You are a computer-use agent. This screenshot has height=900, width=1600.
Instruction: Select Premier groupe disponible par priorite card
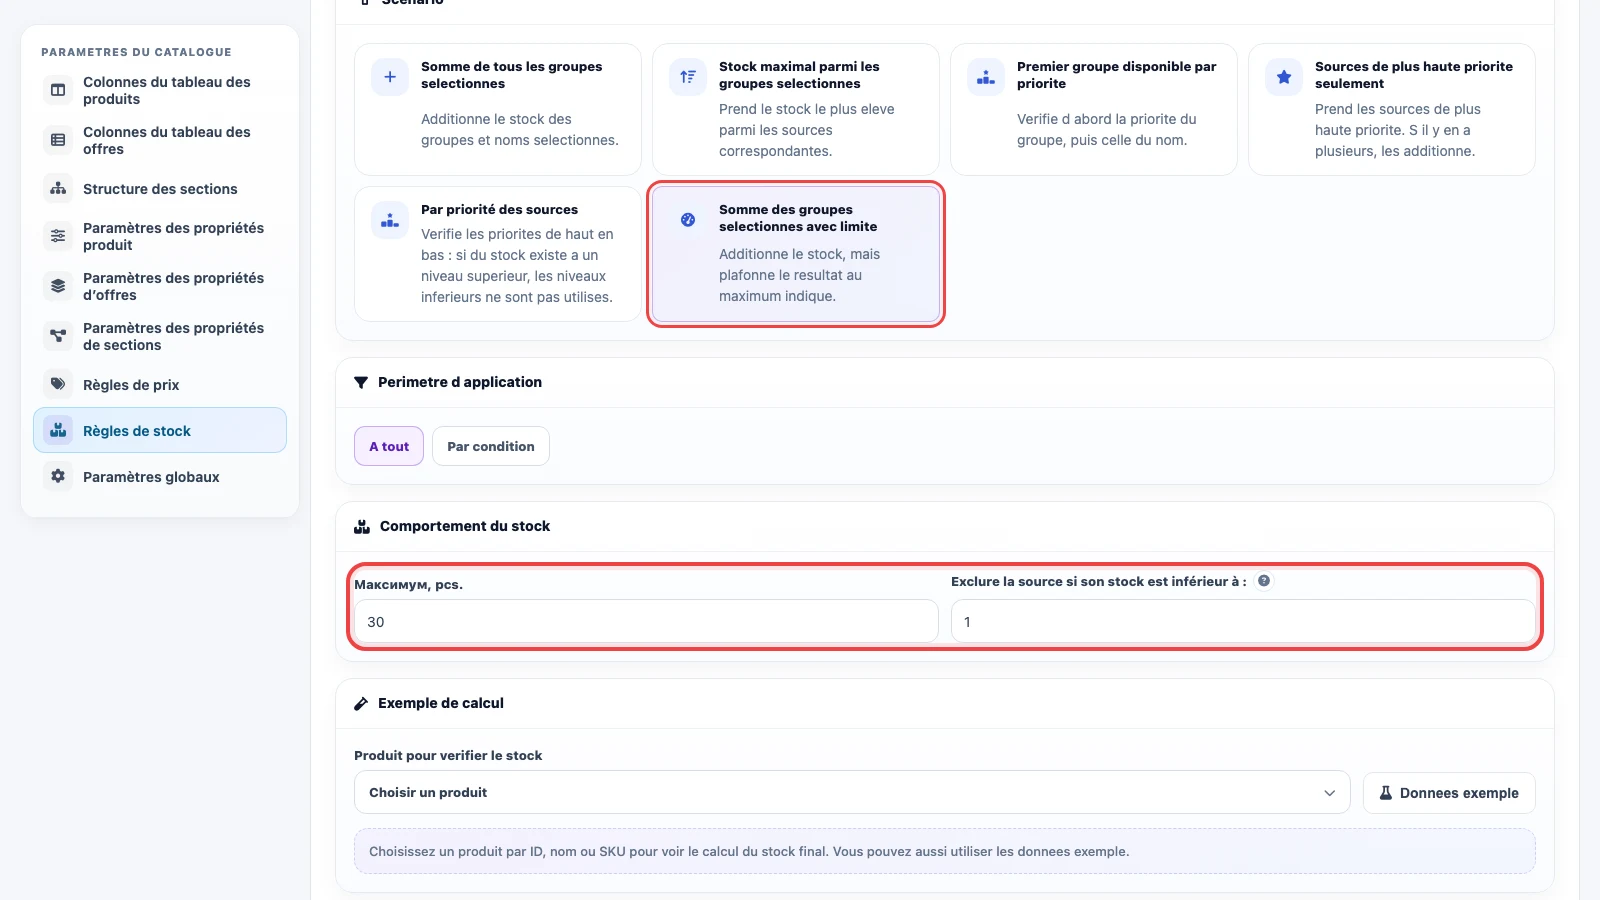pos(1094,109)
